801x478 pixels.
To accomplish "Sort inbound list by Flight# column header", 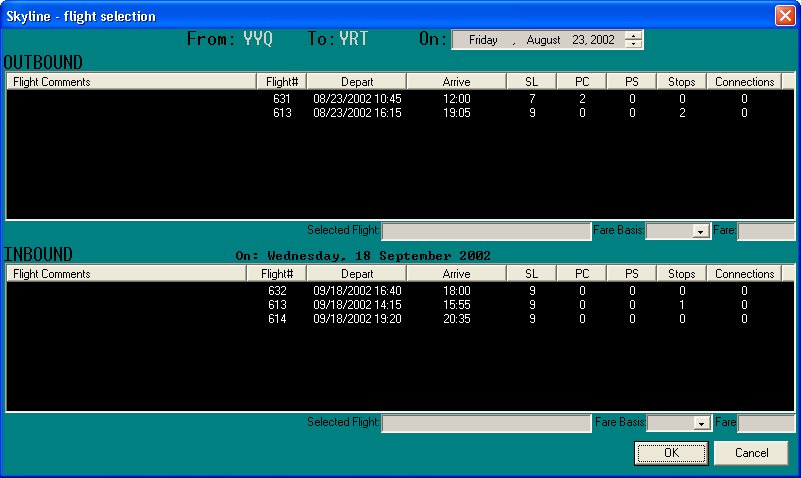I will pos(277,274).
